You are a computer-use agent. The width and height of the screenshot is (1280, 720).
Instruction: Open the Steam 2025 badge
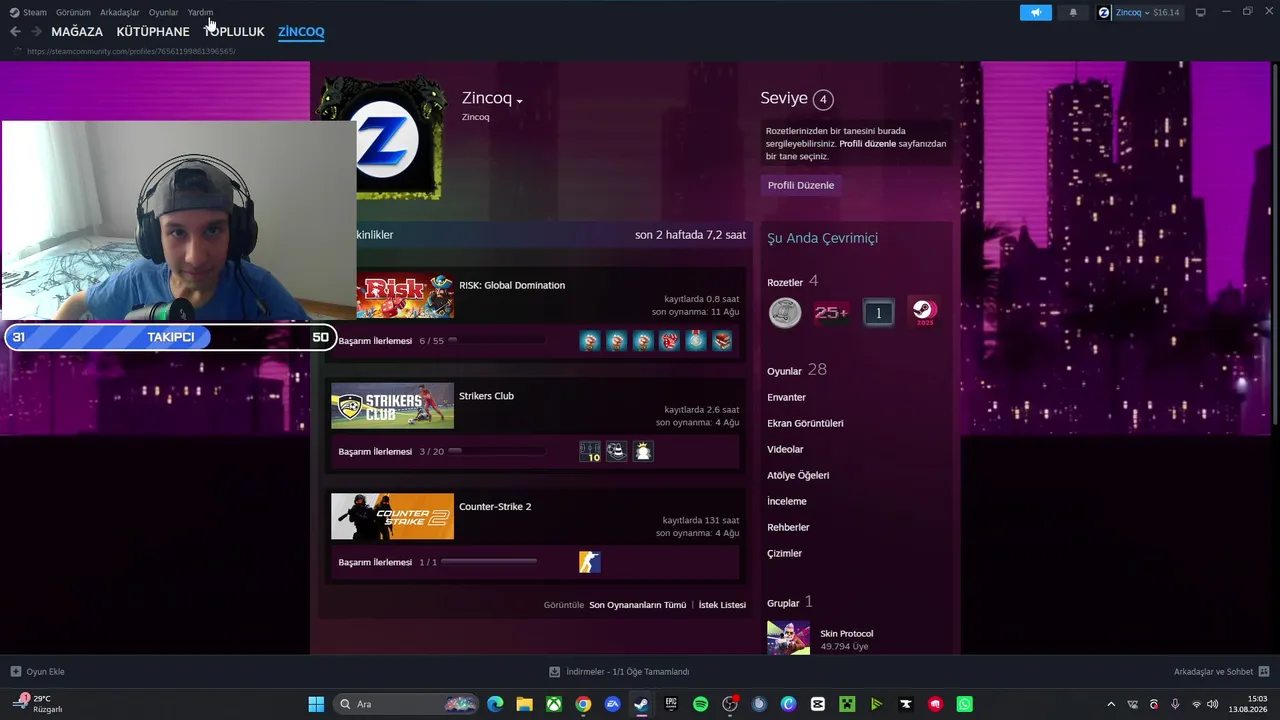coord(923,313)
